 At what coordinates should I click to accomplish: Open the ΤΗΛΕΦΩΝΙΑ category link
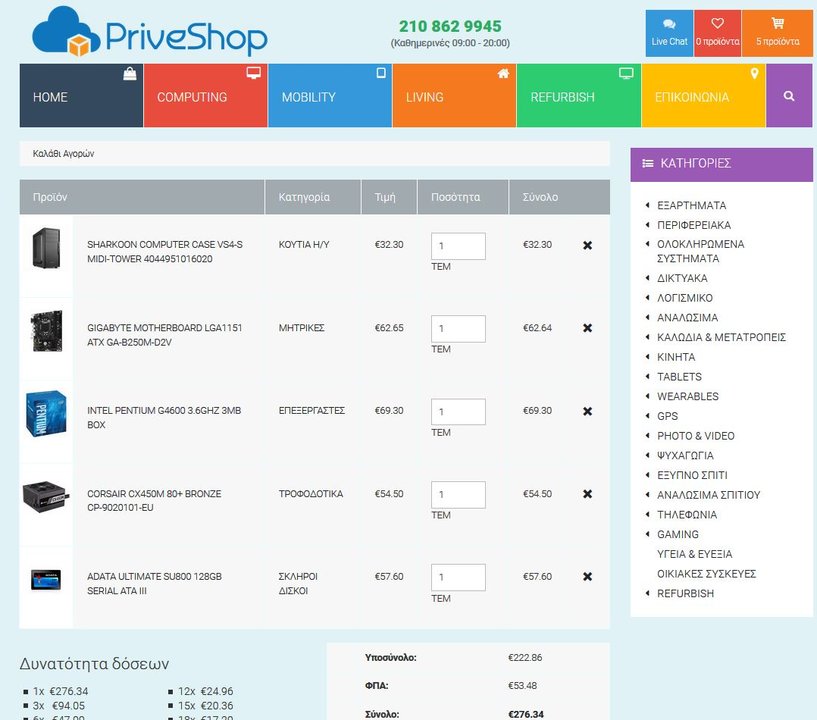coord(687,515)
